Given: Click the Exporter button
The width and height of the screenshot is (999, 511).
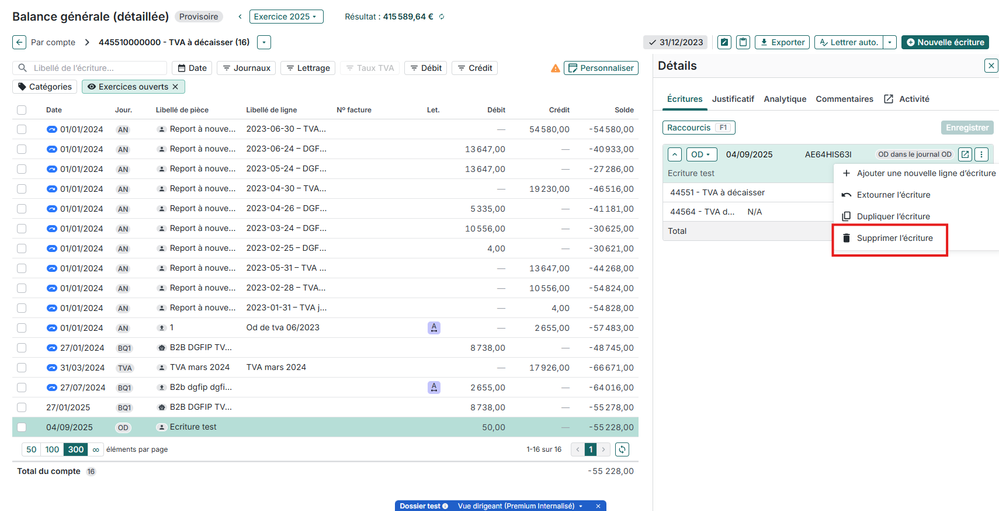Looking at the screenshot, I should tap(781, 42).
